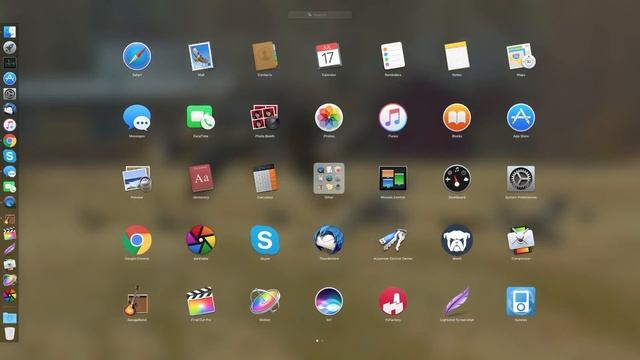Screen dimensions: 640x360
Task: Open the Calendar app showing 17
Action: (x=329, y=56)
